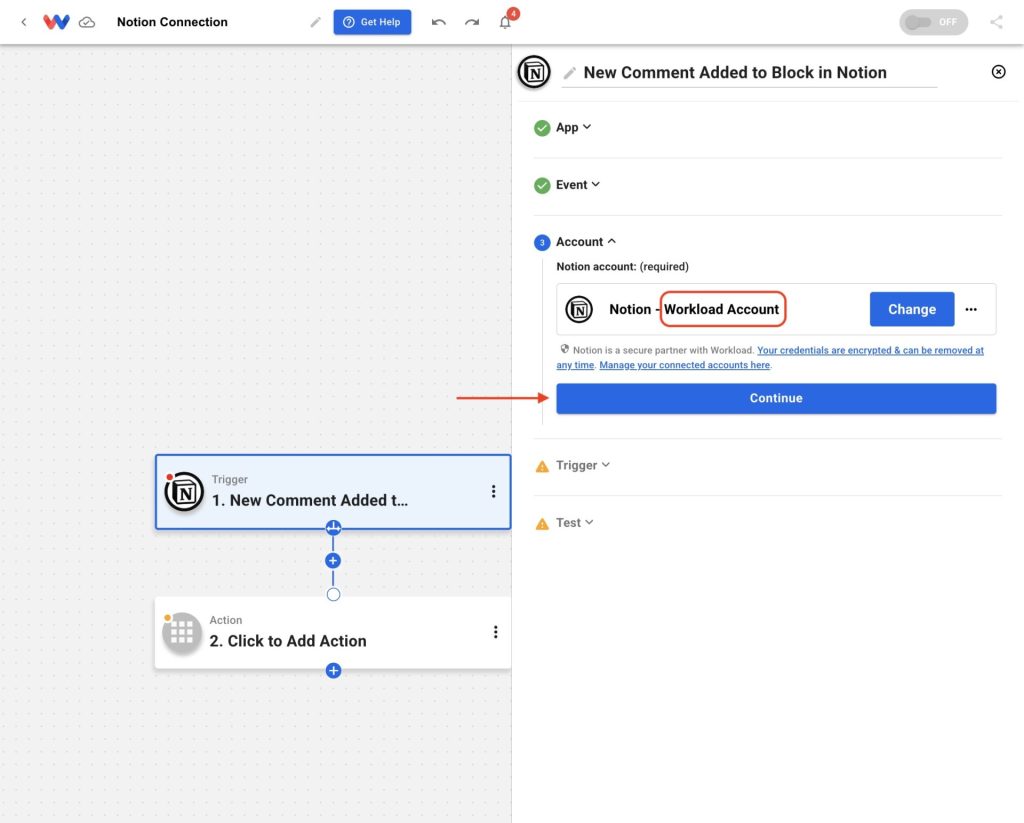1024x823 pixels.
Task: Expand the Test section
Action: [575, 523]
